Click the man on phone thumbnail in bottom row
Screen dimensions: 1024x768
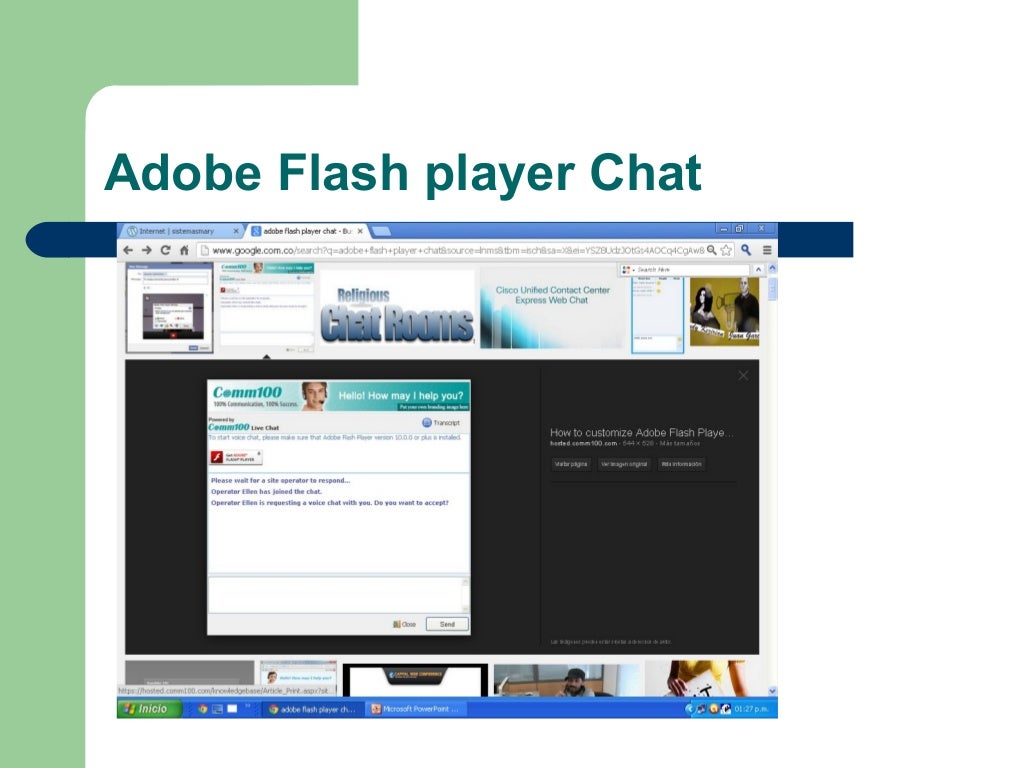tap(566, 680)
